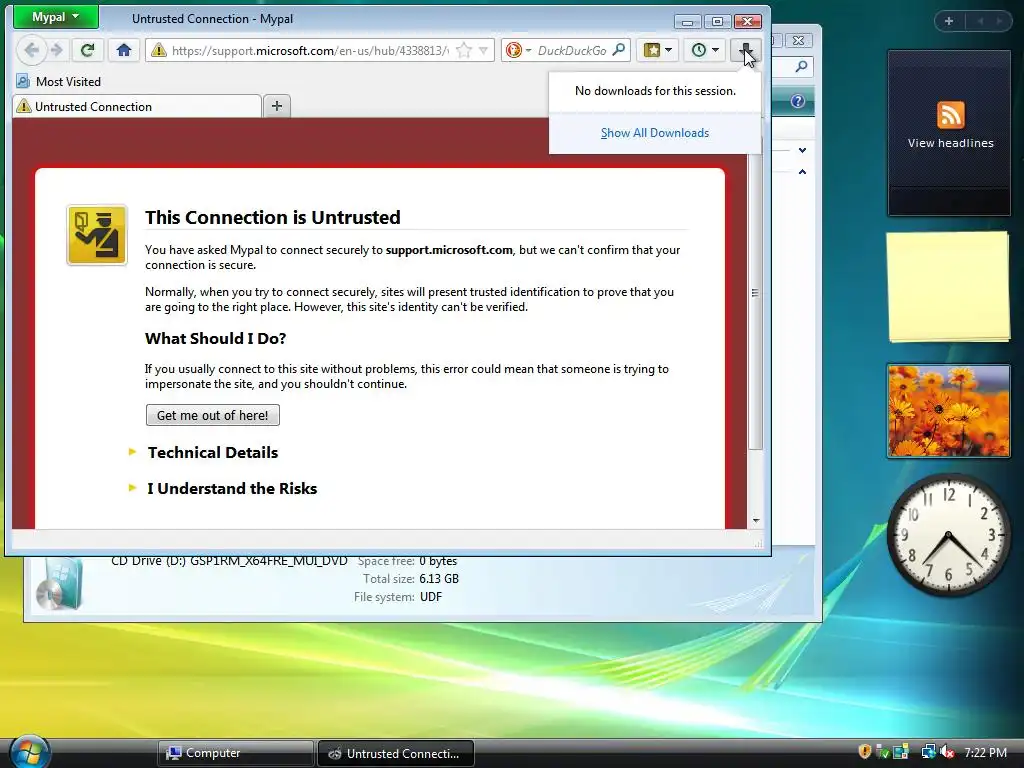Screen dimensions: 1024x768
Task: Click the CD Drive icon in details pane
Action: point(59,583)
